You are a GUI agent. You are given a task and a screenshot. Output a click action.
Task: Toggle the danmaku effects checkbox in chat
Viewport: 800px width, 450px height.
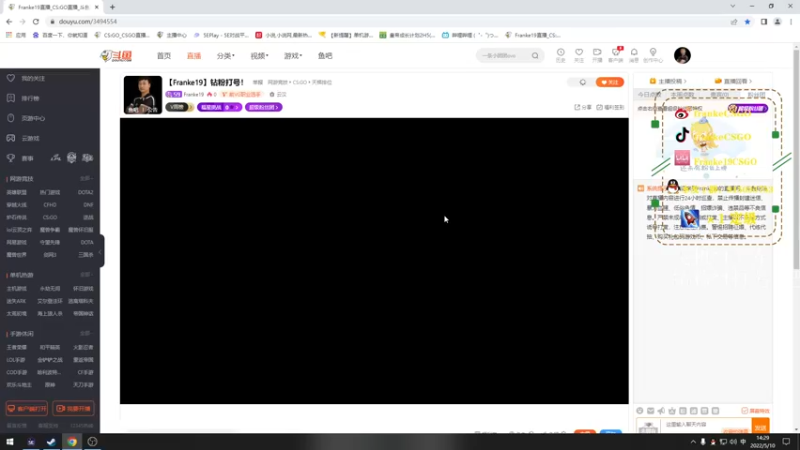[744, 411]
